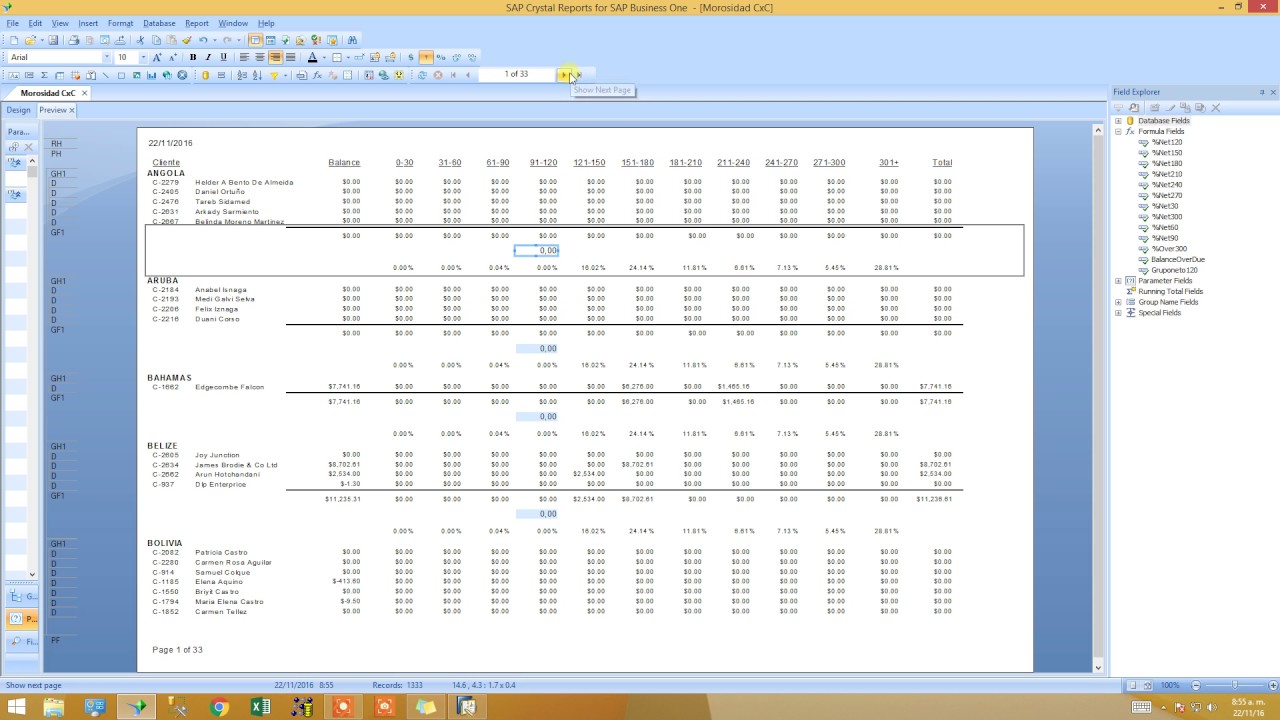Viewport: 1280px width, 720px height.
Task: Select the %Over300 formula field
Action: point(1169,249)
